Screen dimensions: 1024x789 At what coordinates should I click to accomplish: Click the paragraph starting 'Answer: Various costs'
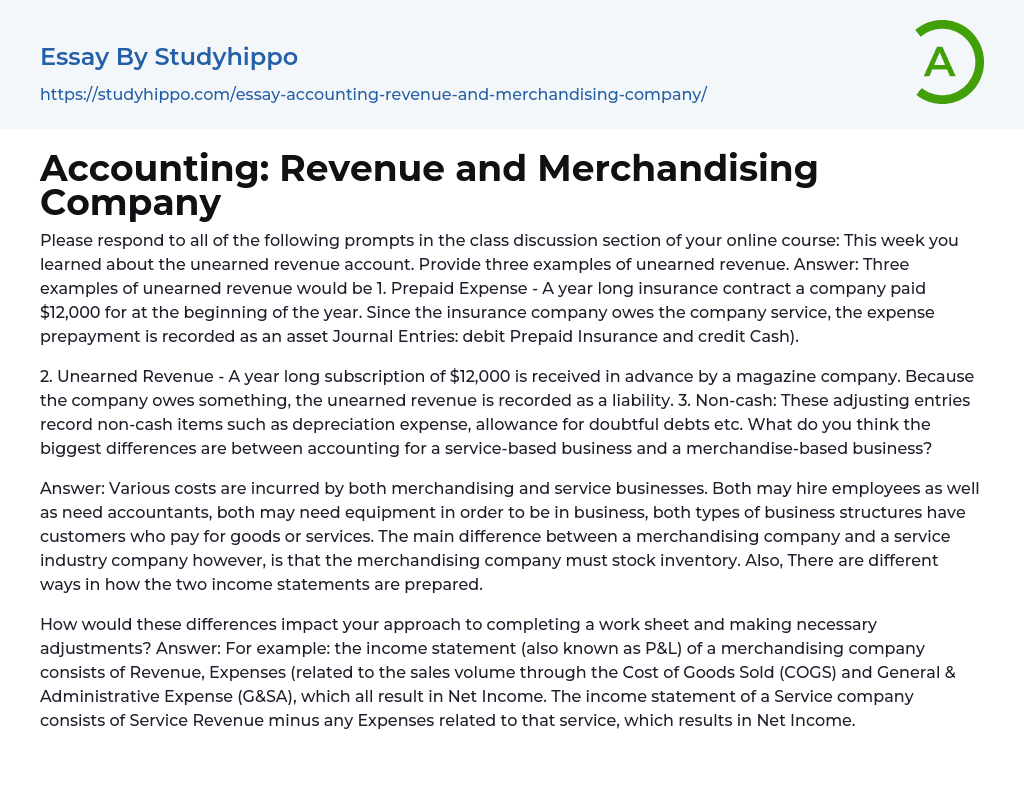500,536
